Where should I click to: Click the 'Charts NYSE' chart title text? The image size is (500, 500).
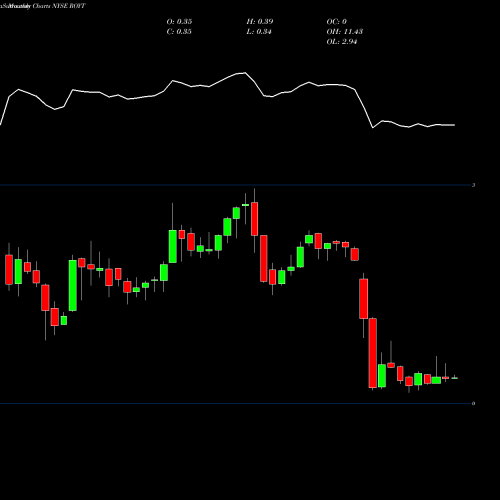pos(50,6)
